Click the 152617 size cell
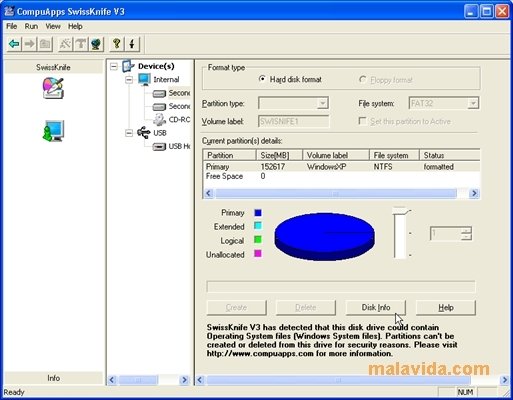 (x=273, y=167)
